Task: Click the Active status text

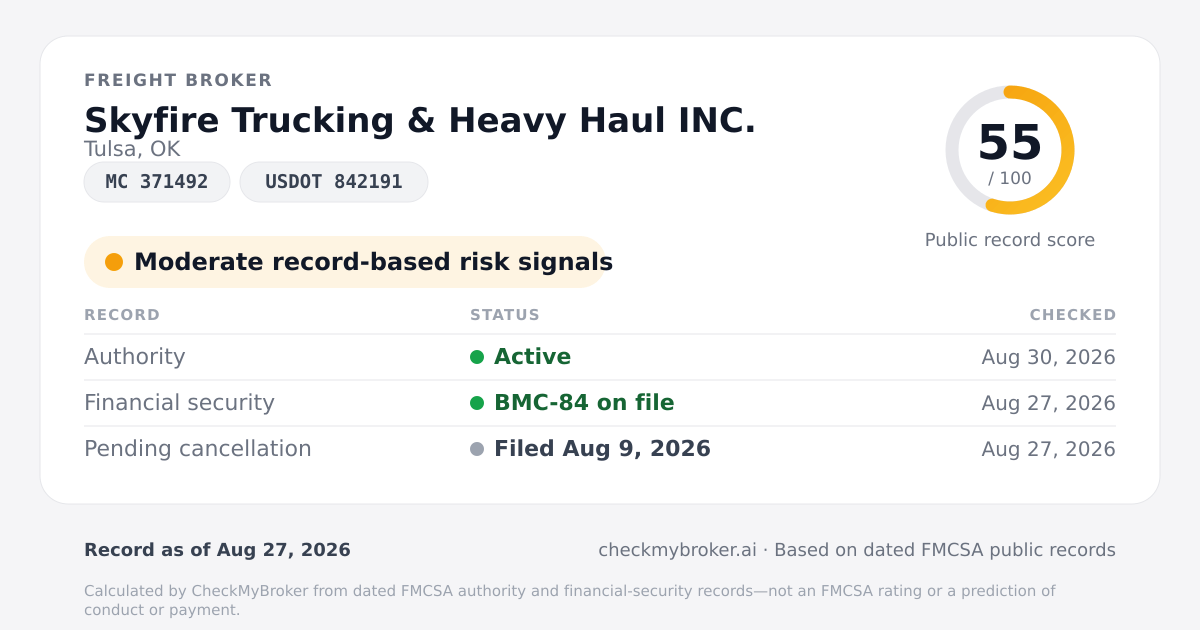Action: (533, 357)
